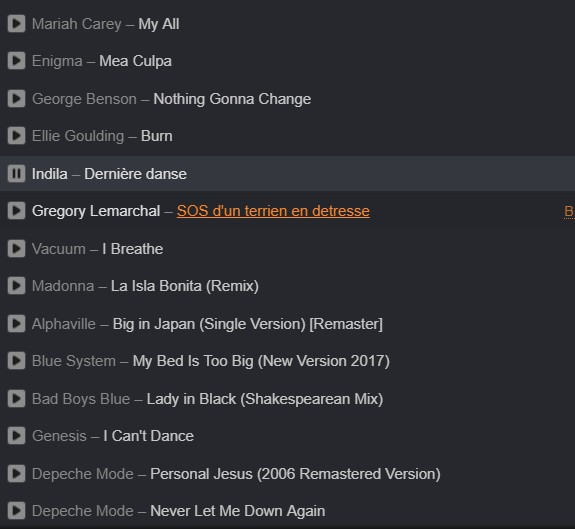Play Depeche Mode – Personal Jesus
575x529 pixels.
pyautogui.click(x=17, y=474)
